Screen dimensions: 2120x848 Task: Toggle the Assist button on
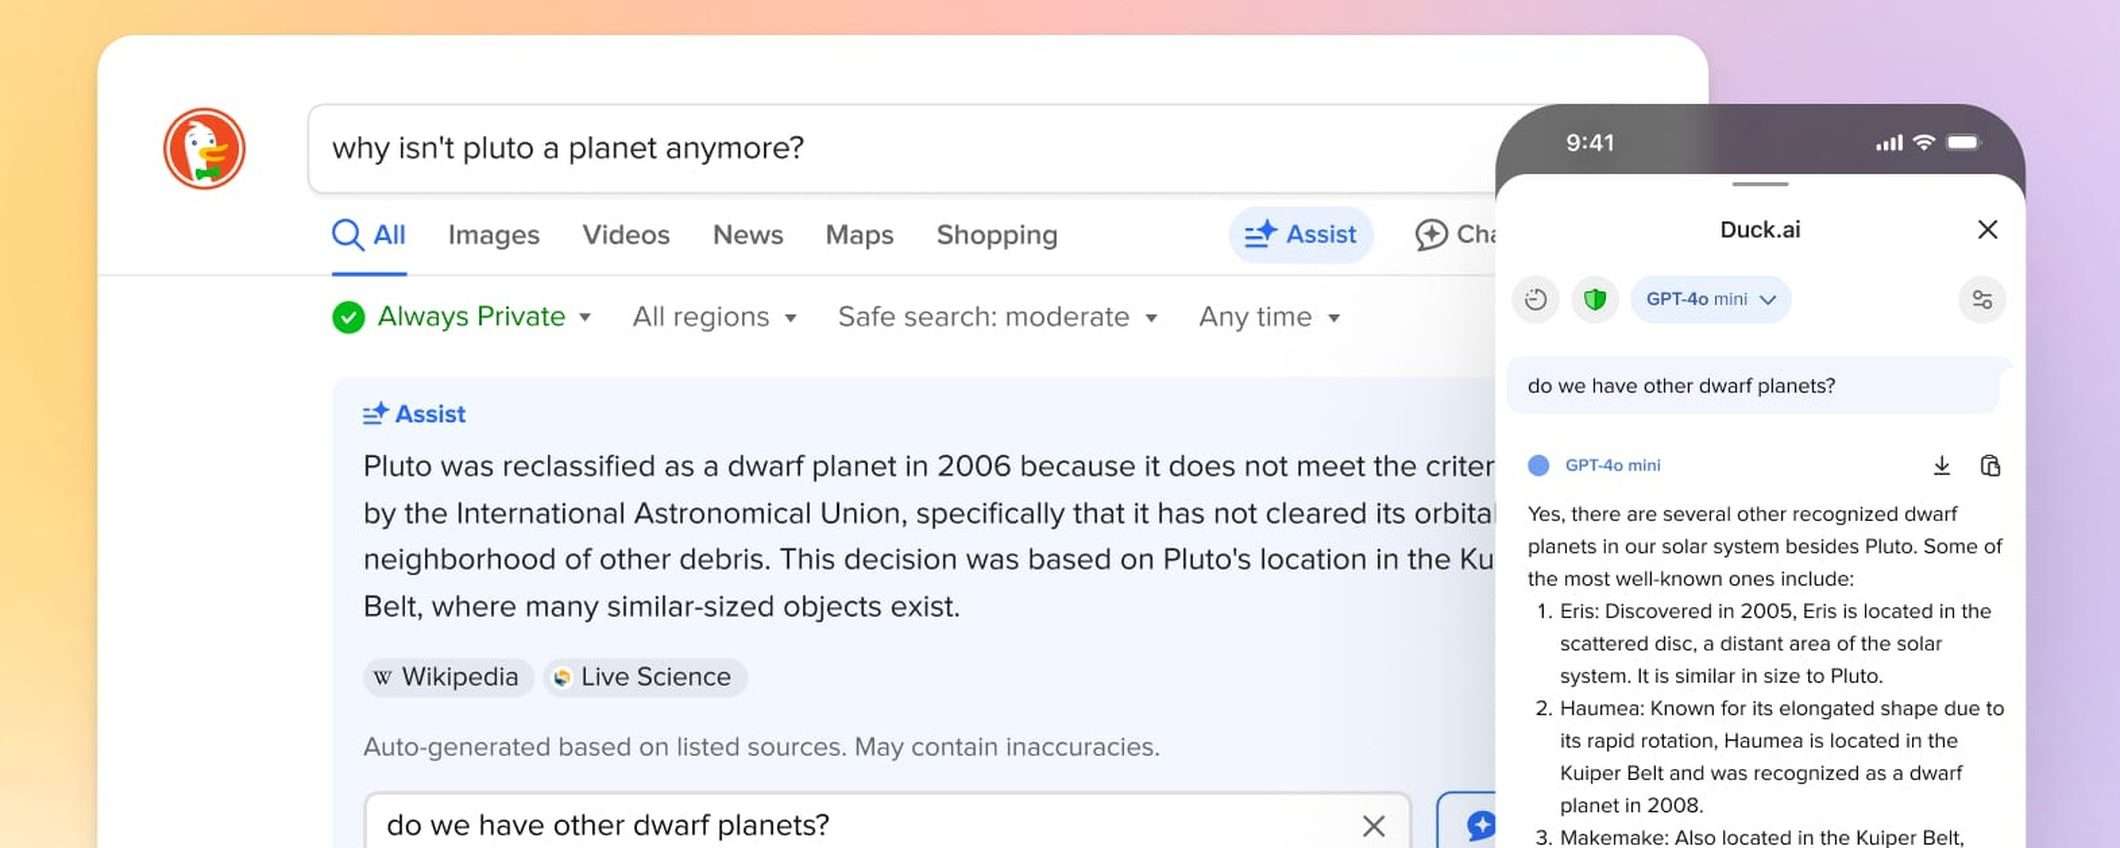click(1300, 235)
